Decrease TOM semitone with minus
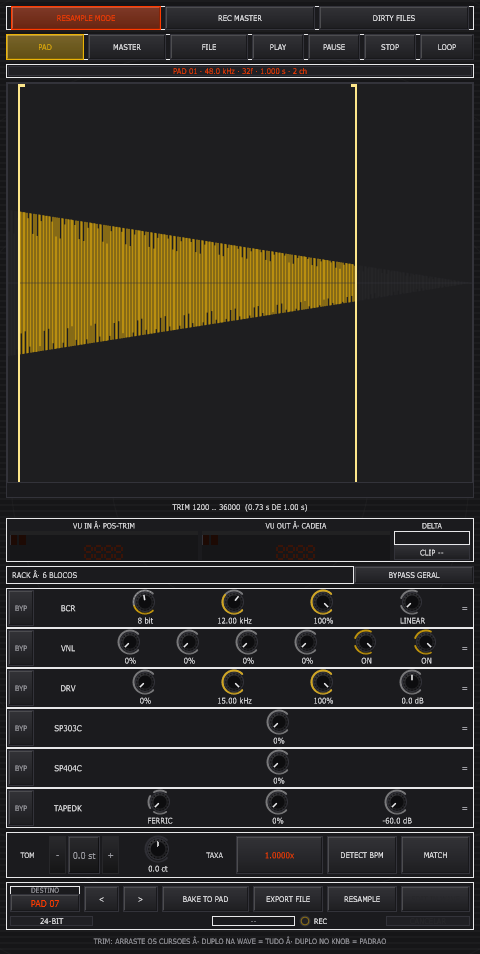Viewport: 480px width, 954px height. [57, 855]
